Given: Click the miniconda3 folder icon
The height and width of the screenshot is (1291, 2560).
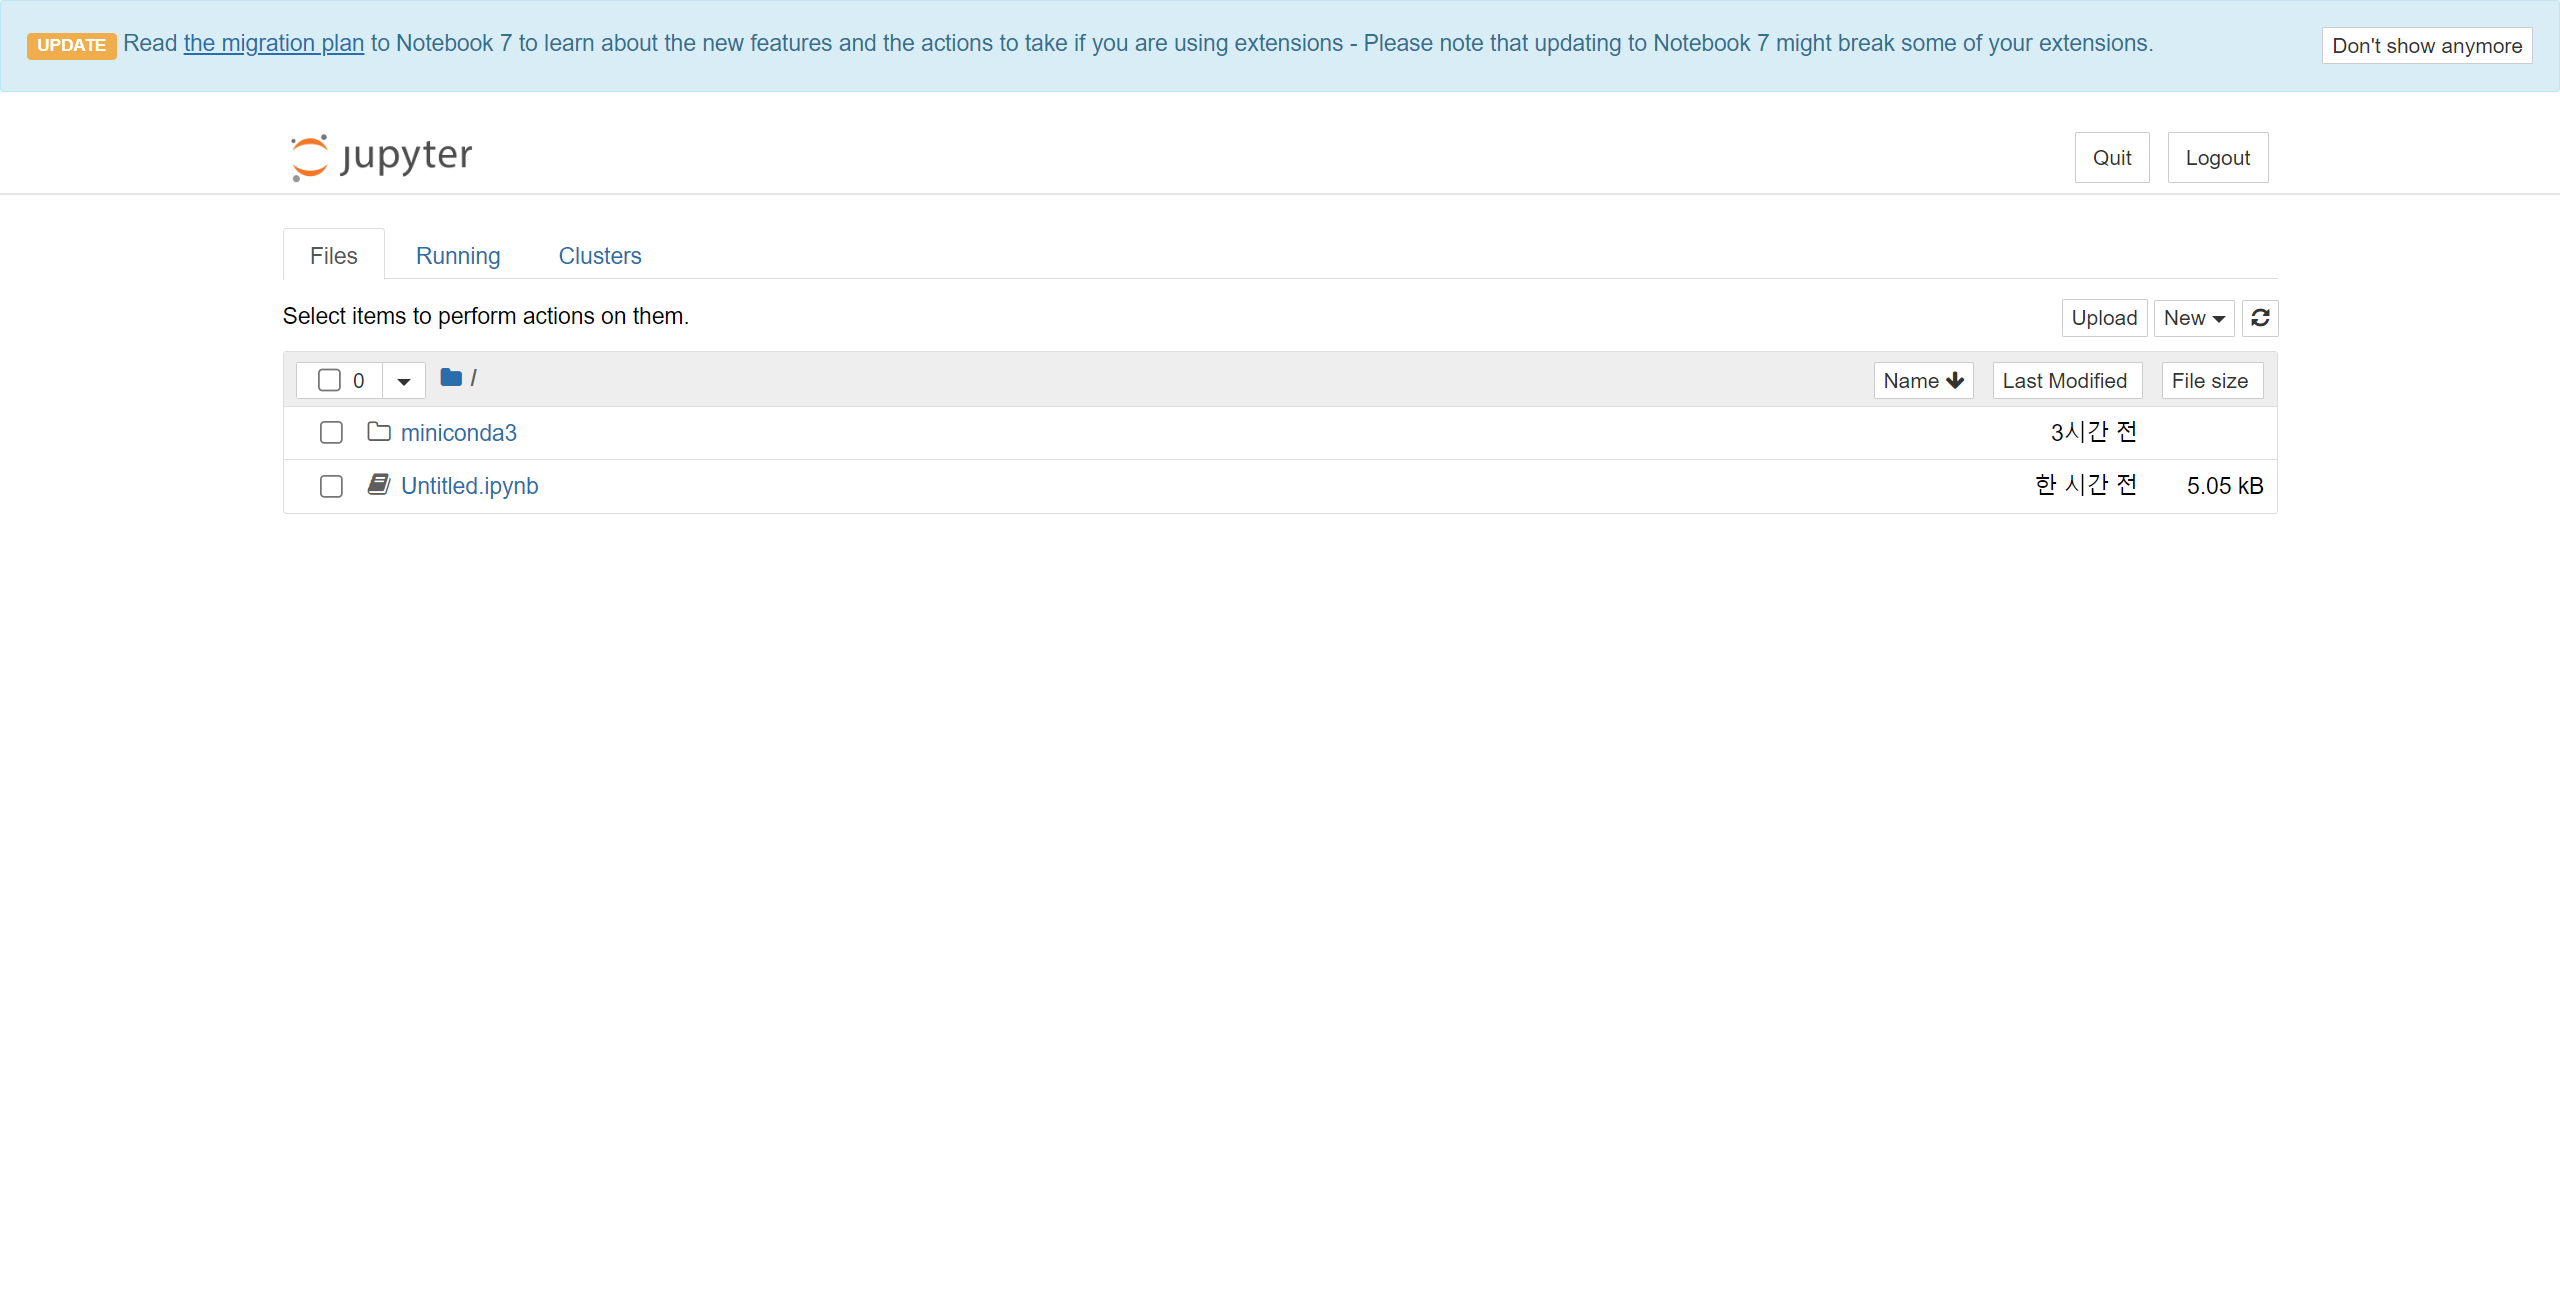Looking at the screenshot, I should click(379, 432).
